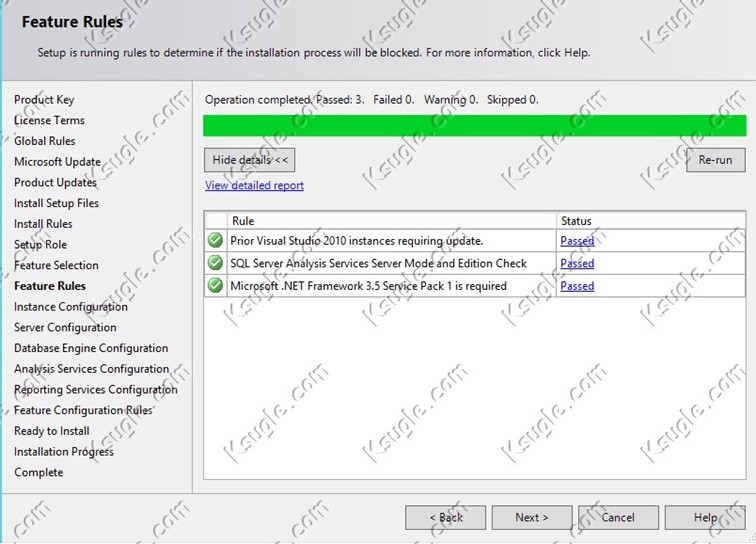Open Passed status for Analysis Services Server Mode rule
The image size is (756, 544).
pyautogui.click(x=577, y=263)
